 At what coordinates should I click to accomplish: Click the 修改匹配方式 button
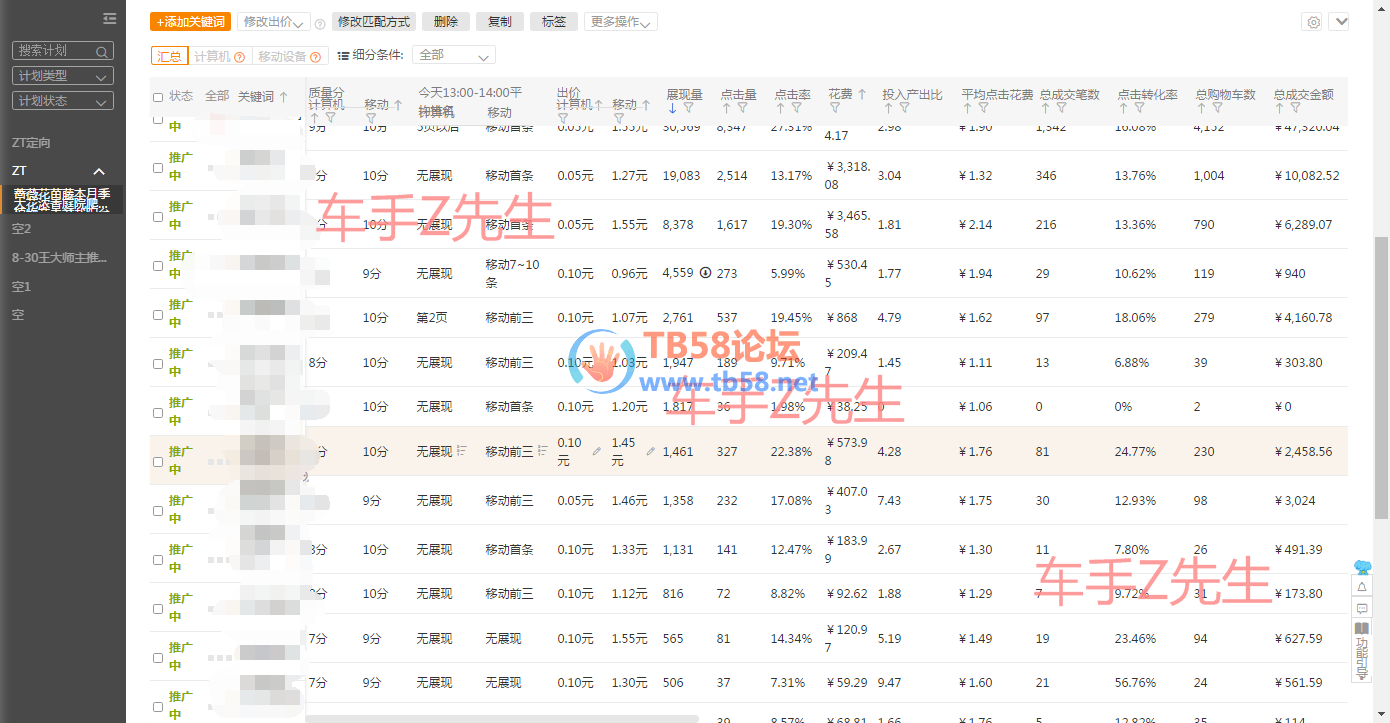[373, 22]
